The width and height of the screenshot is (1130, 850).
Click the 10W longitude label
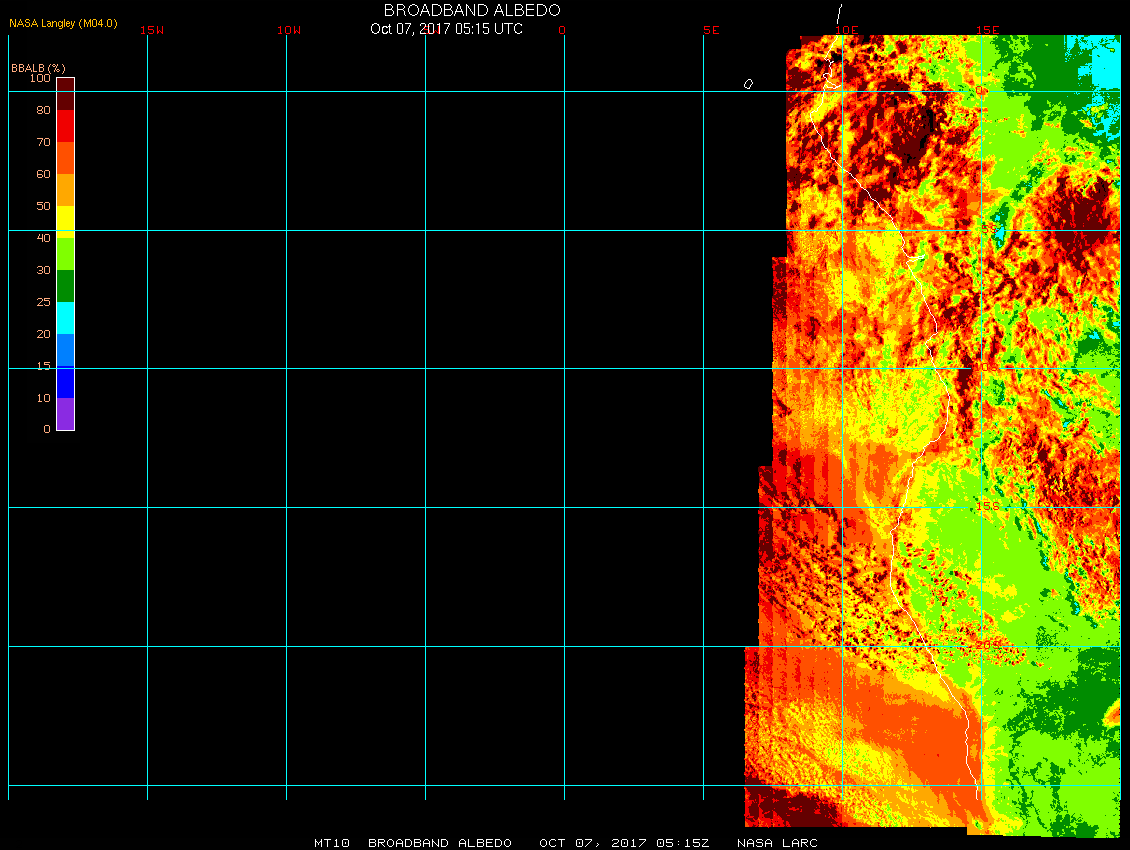pos(289,30)
